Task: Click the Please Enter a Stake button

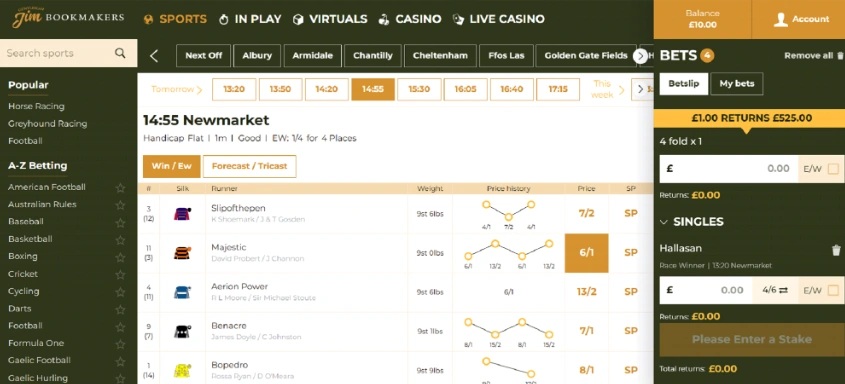Action: [751, 339]
